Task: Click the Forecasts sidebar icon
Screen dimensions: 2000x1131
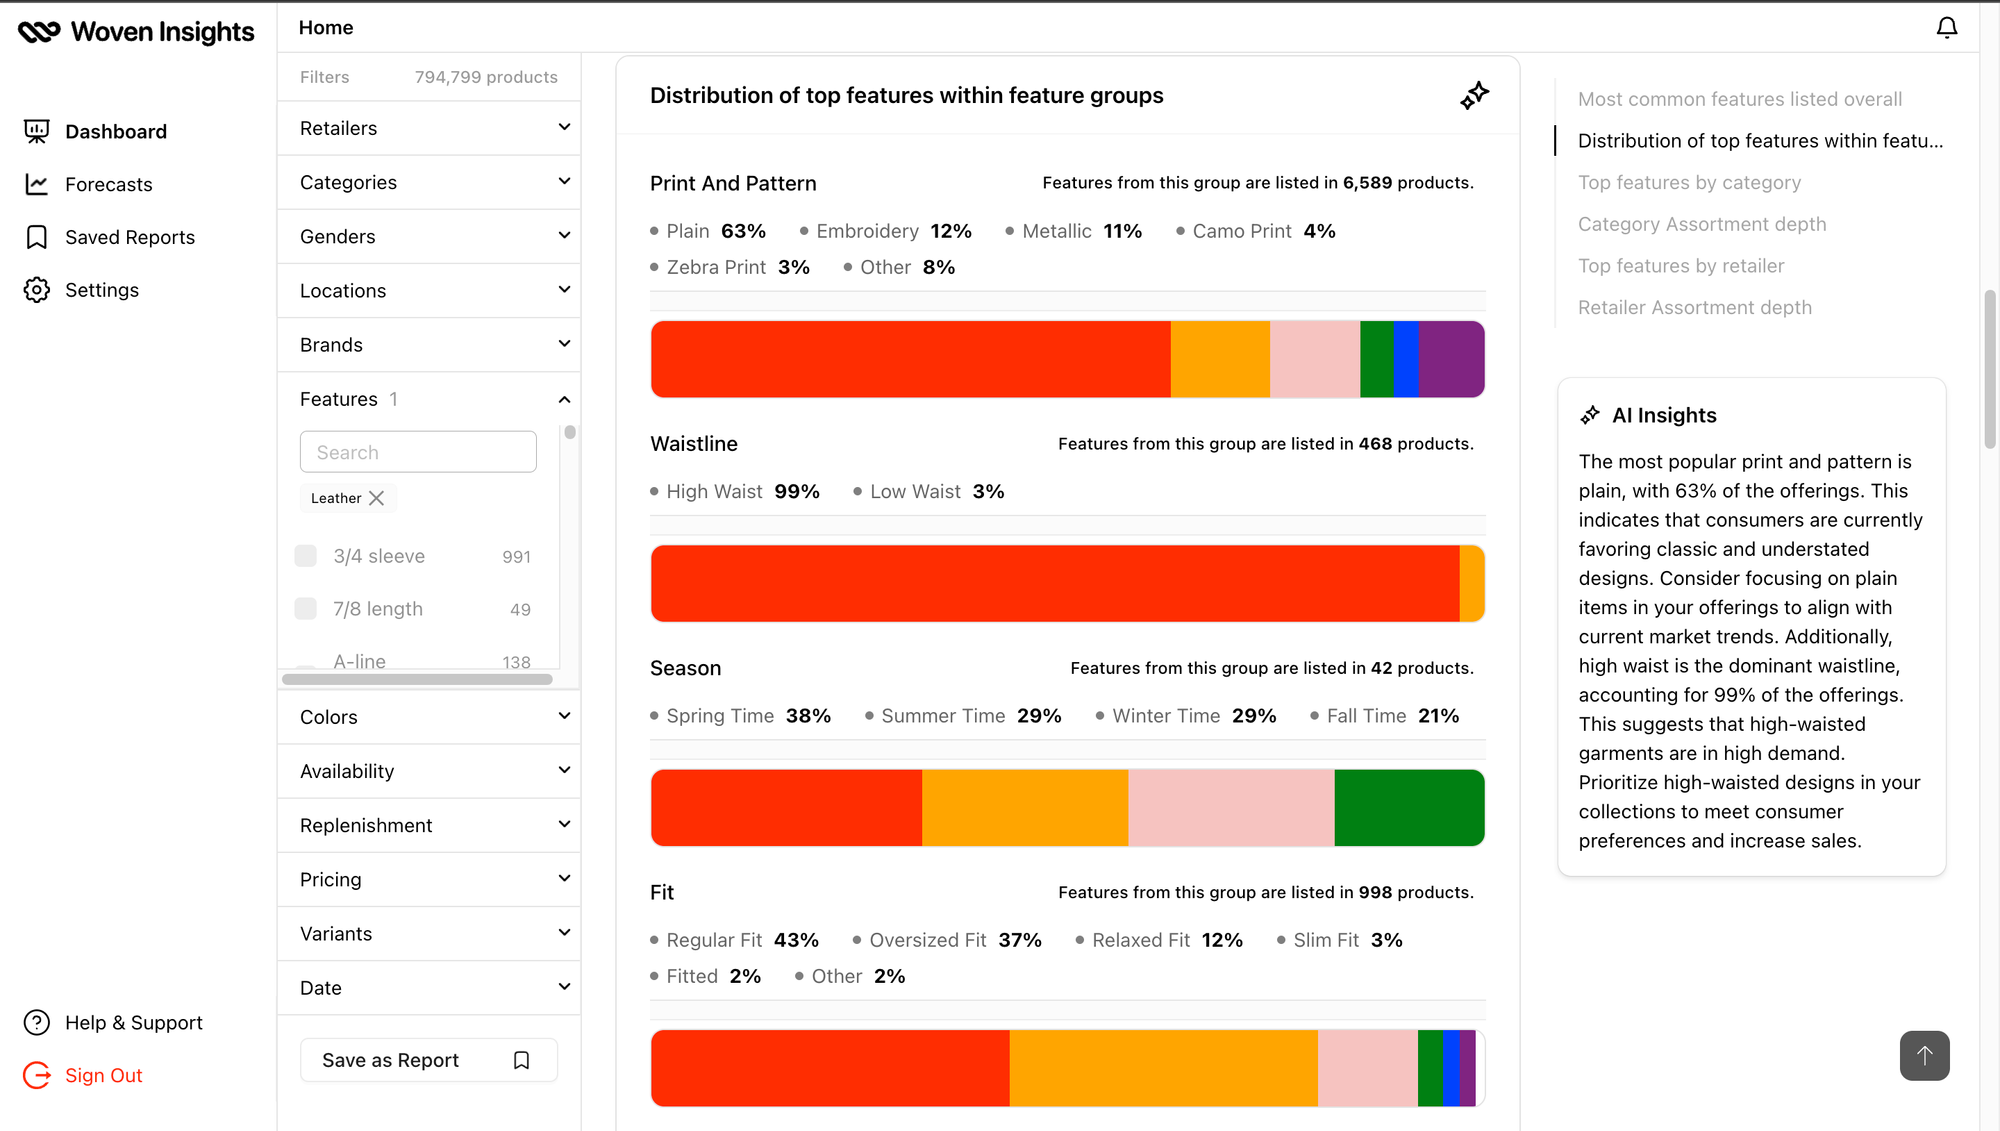Action: 36,183
